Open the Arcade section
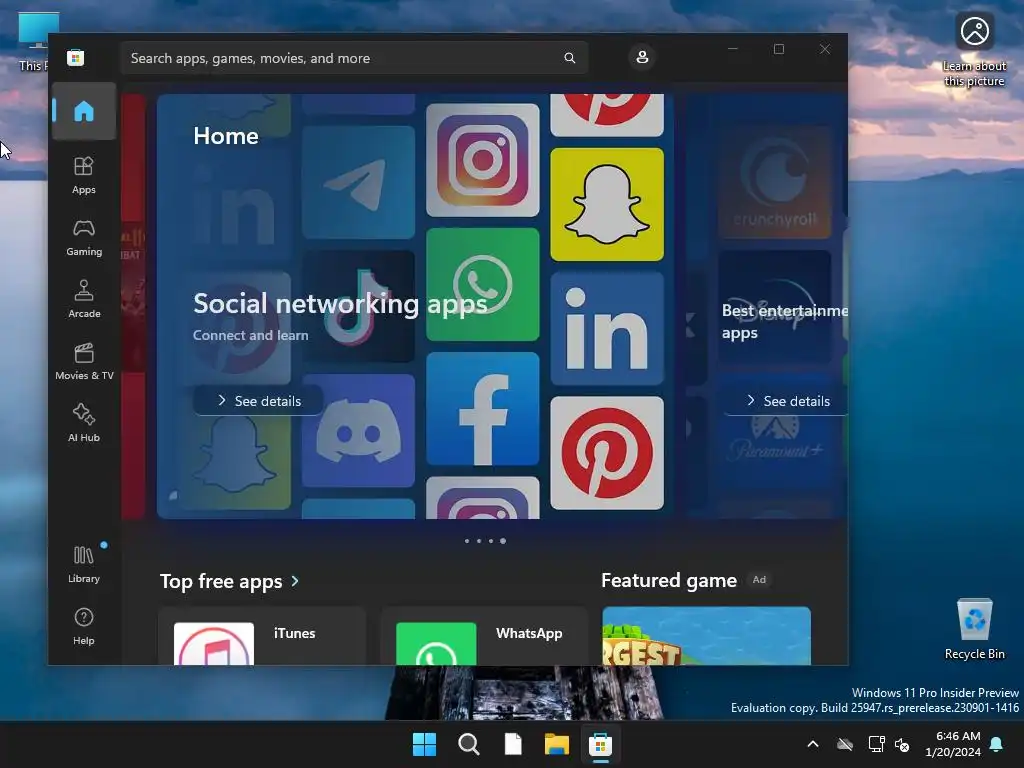 [x=84, y=299]
